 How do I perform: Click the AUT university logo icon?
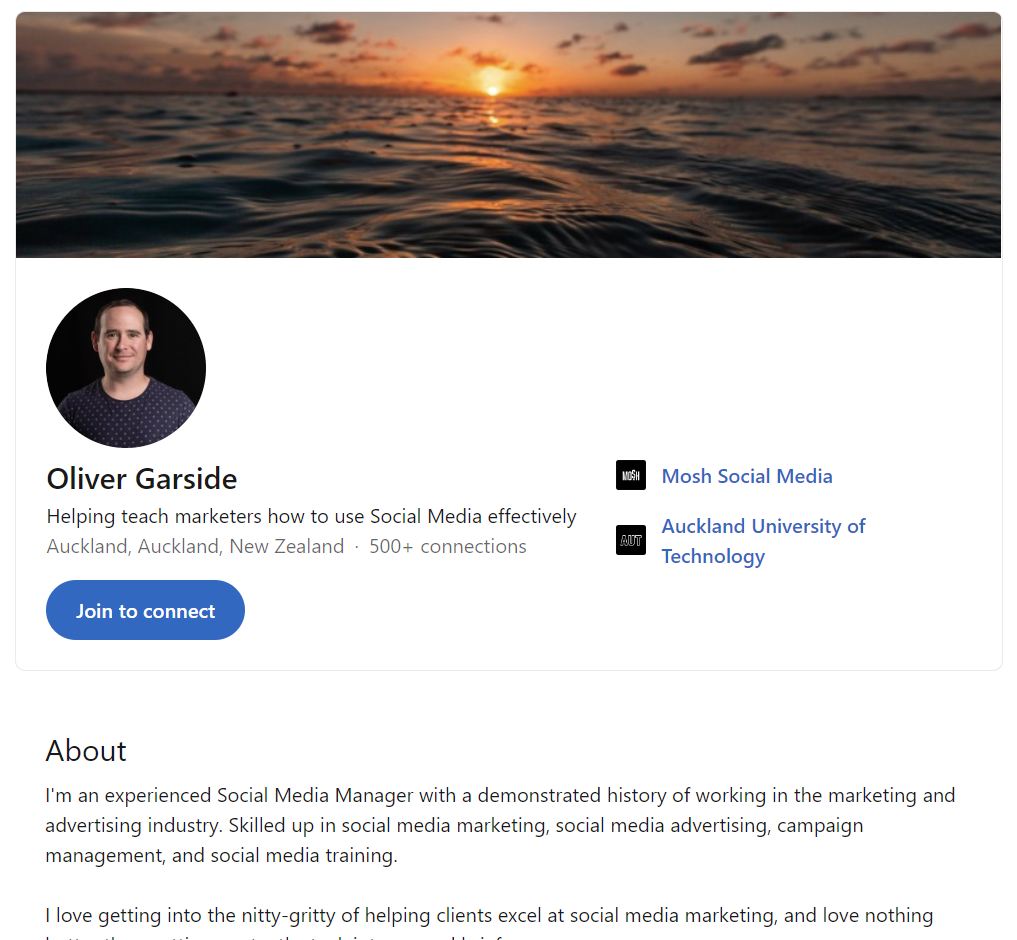(x=630, y=540)
